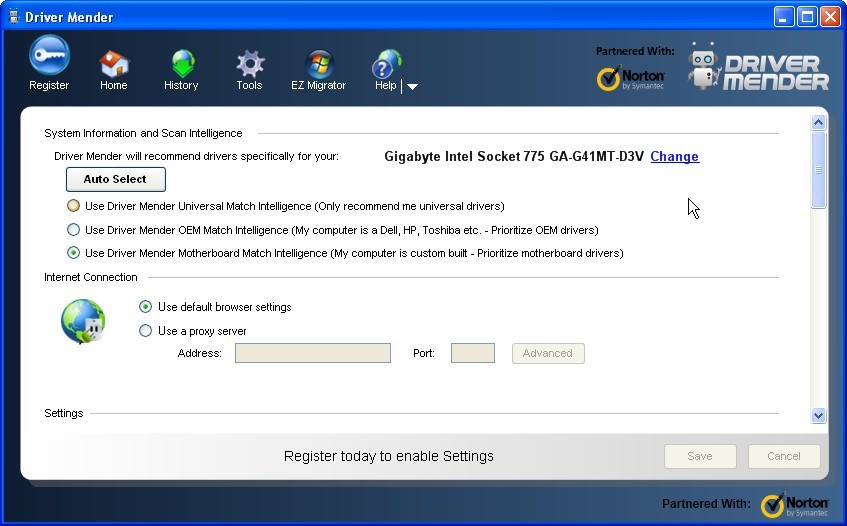This screenshot has height=526, width=847.
Task: Open the History globe icon
Action: pyautogui.click(x=183, y=63)
